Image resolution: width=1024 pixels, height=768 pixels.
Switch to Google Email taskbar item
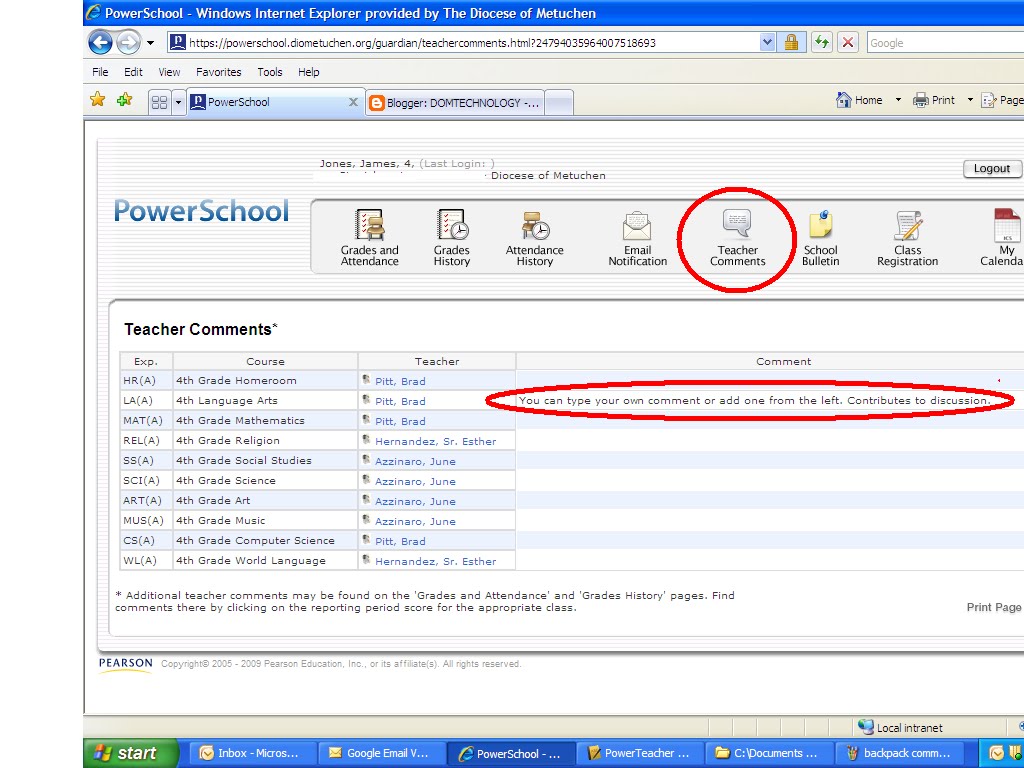click(380, 753)
